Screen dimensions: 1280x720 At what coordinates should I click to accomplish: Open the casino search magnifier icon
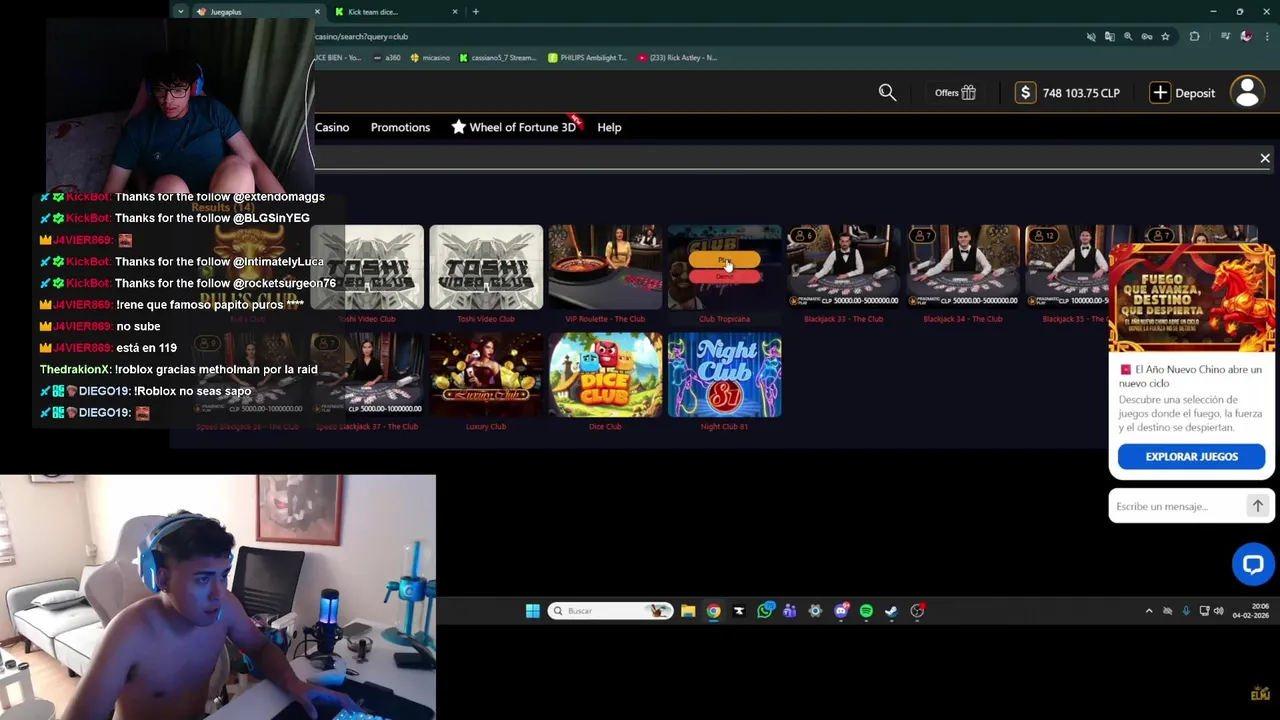pos(887,92)
